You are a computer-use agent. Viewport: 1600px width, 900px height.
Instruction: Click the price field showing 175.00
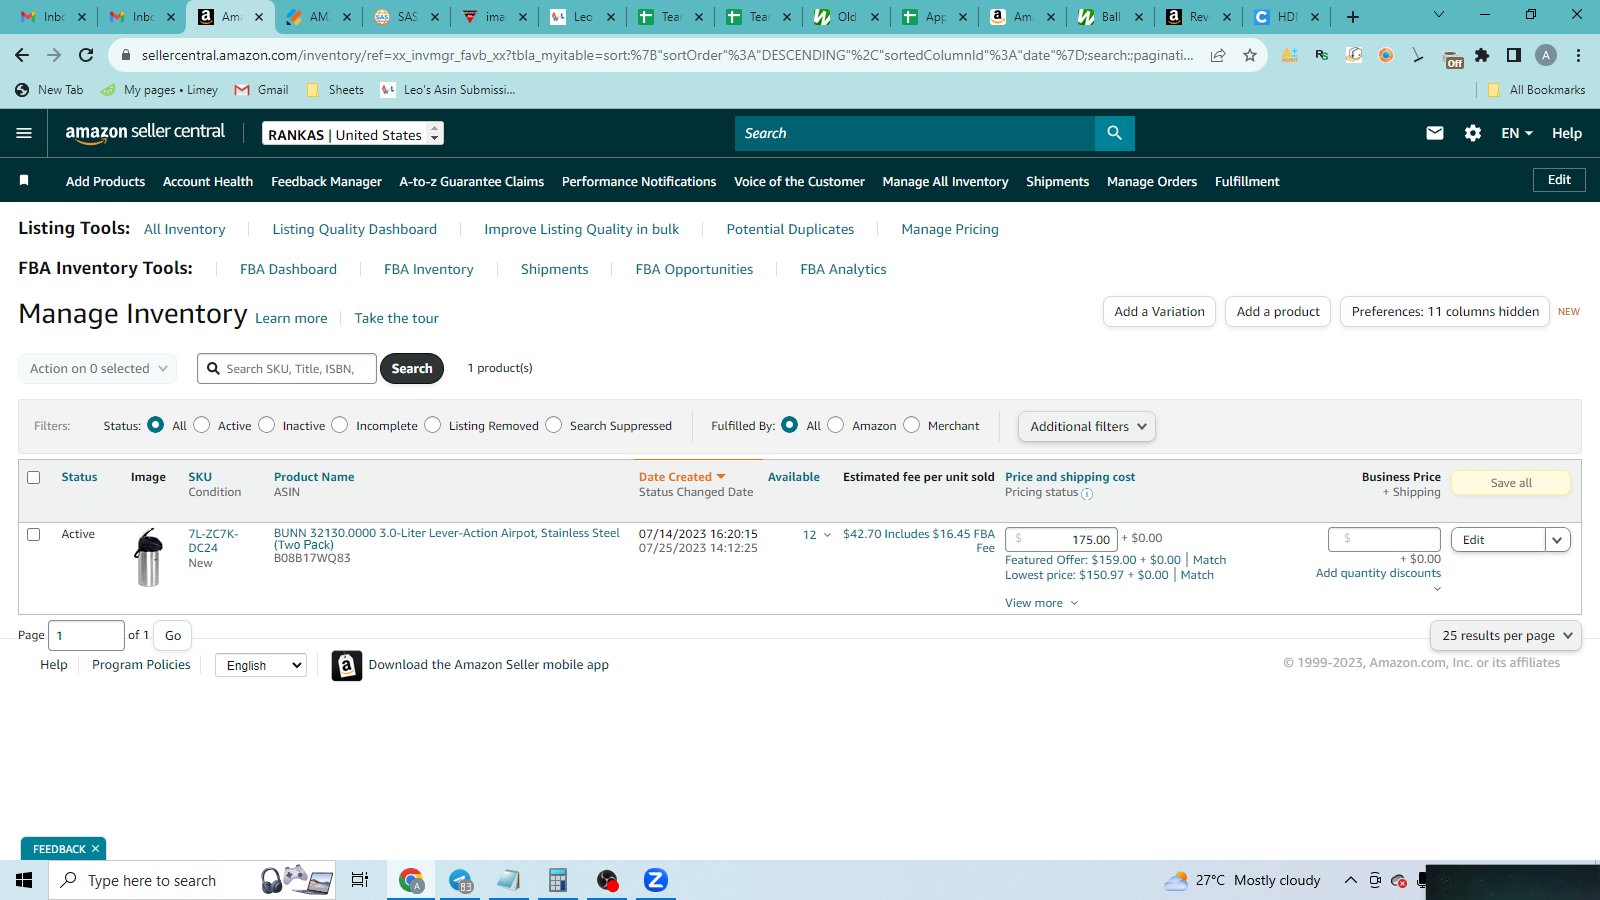coord(1061,539)
